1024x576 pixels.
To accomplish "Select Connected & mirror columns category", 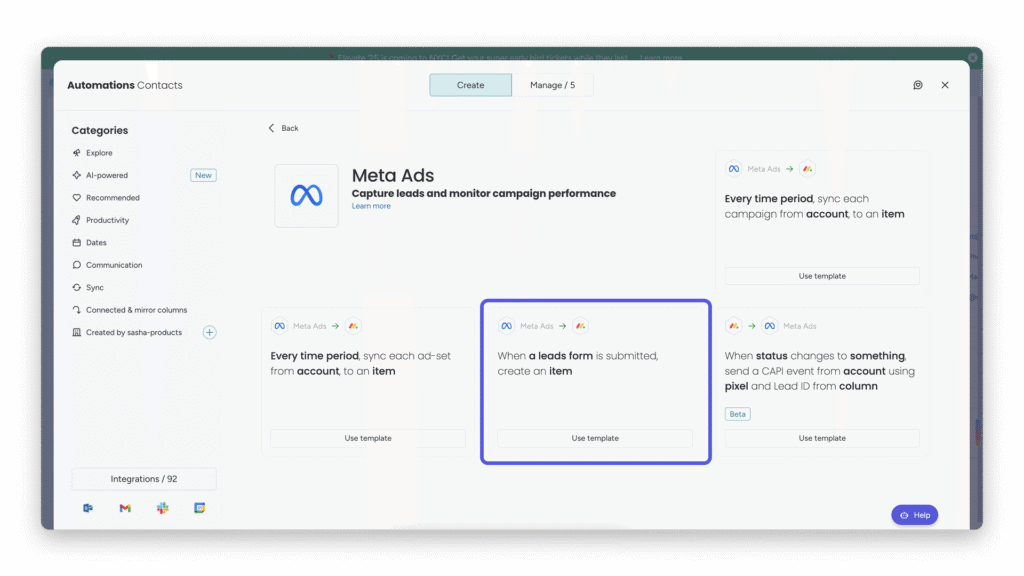I will click(136, 310).
